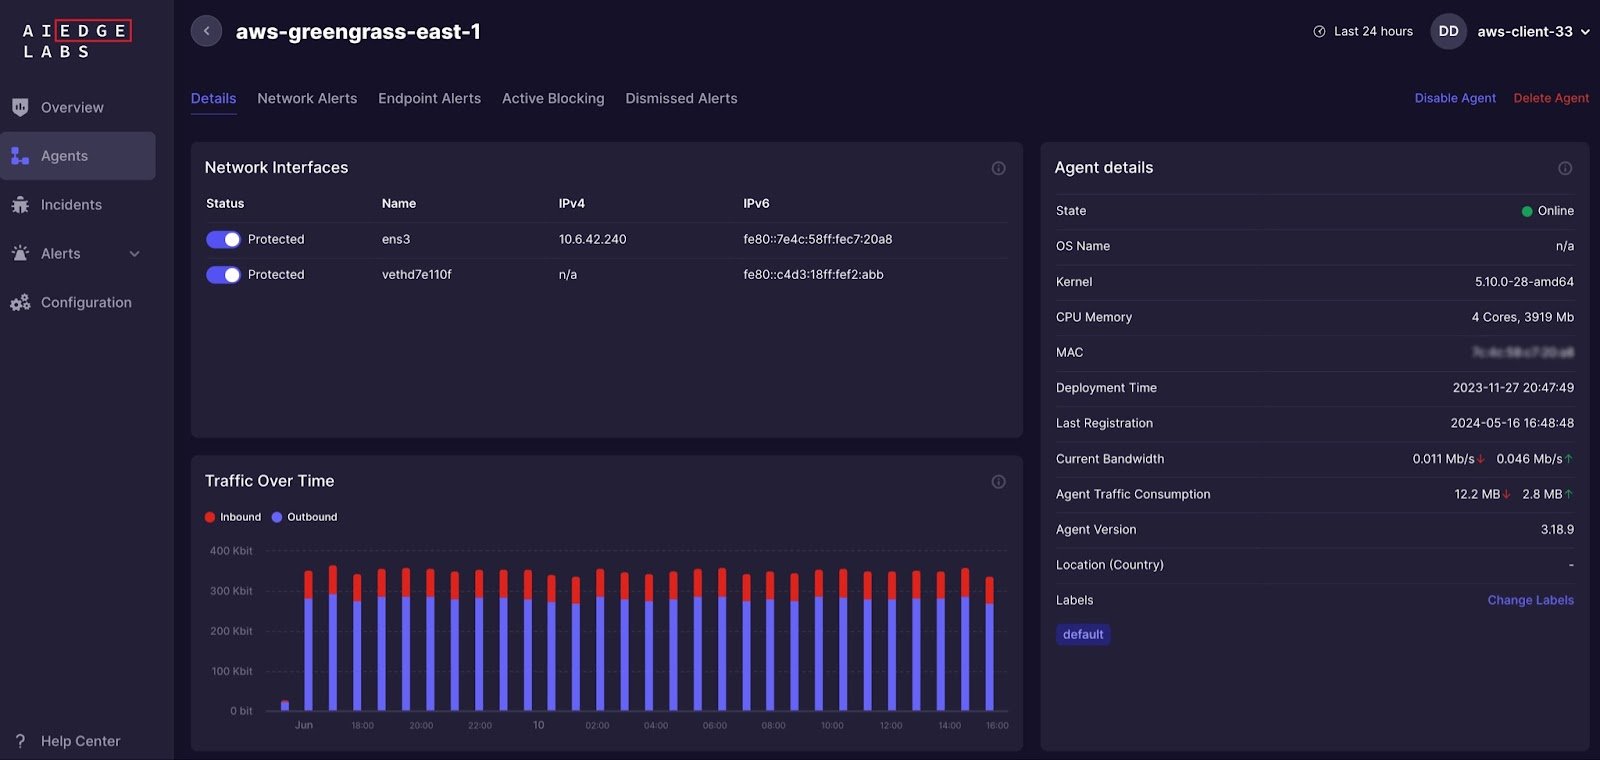Click the Change Labels link
Image resolution: width=1600 pixels, height=760 pixels.
[x=1530, y=600]
